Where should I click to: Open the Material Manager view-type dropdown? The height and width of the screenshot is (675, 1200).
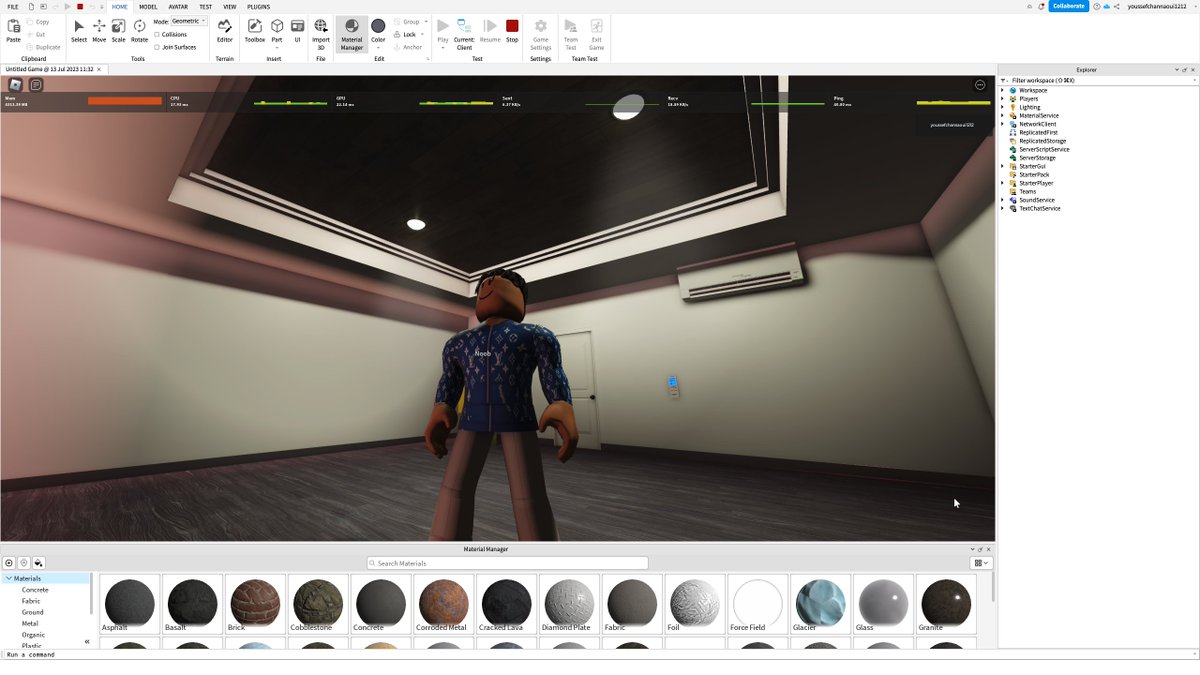tap(981, 563)
